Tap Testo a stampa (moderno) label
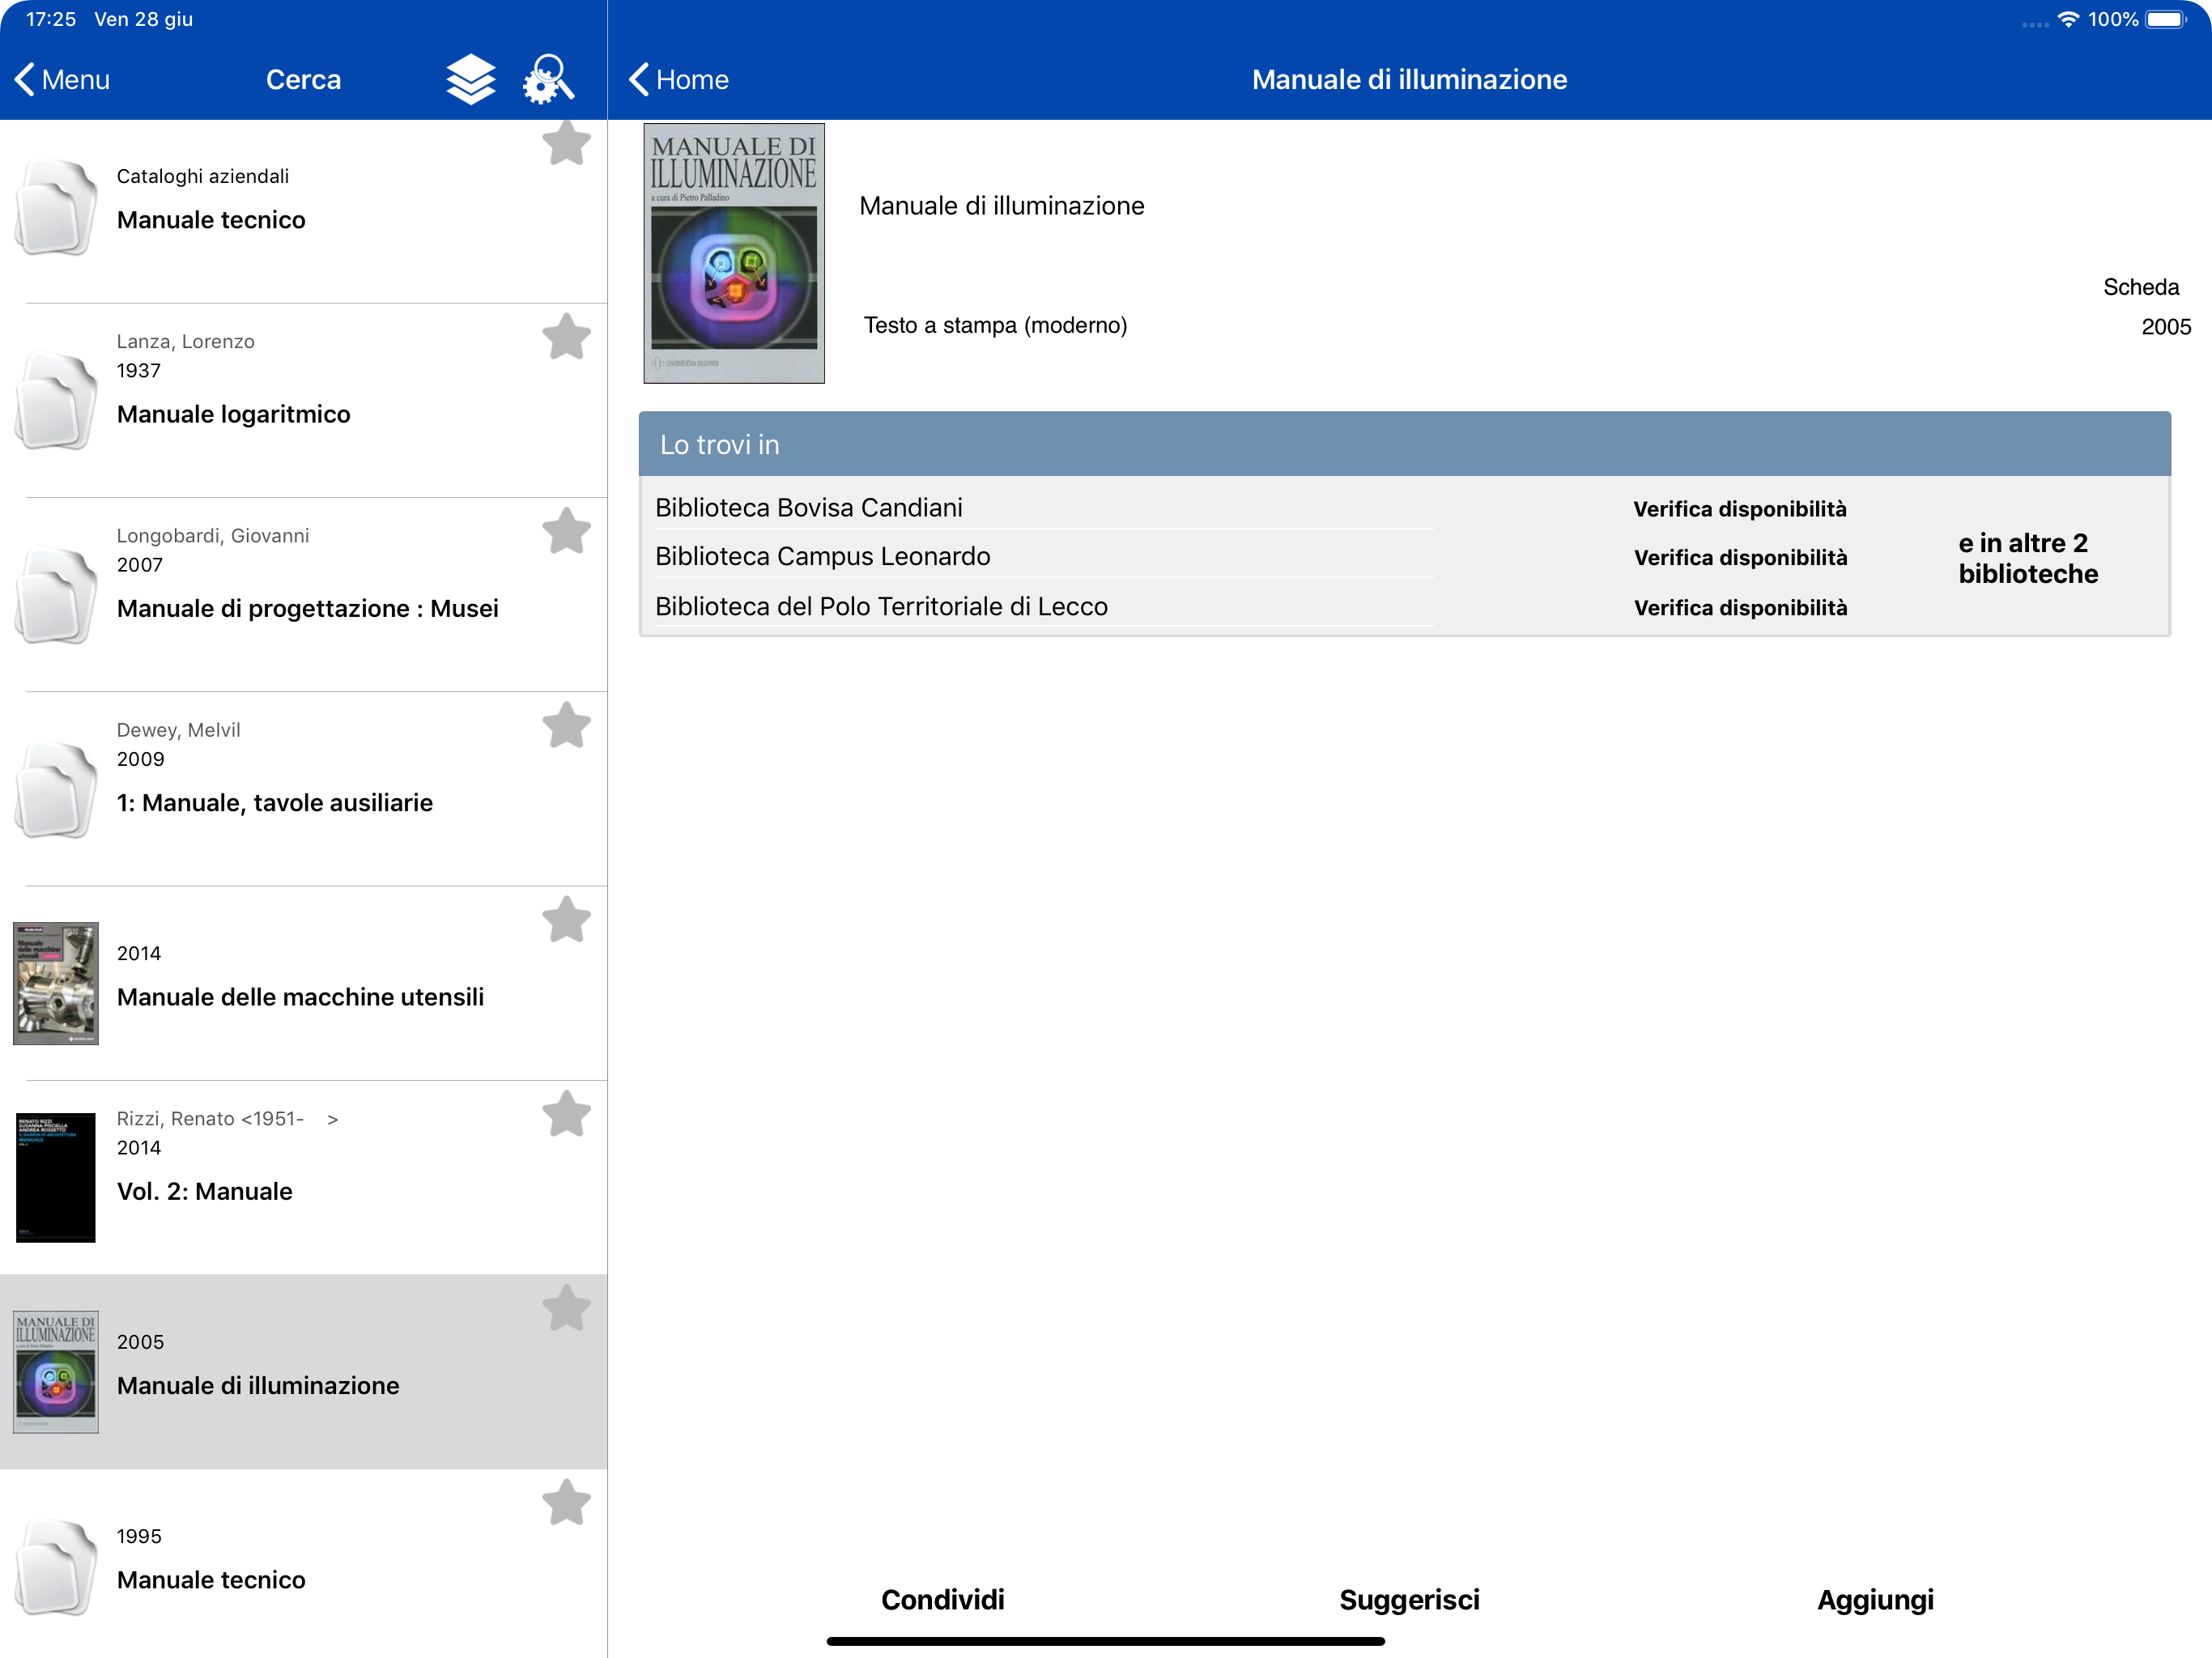Screen dimensions: 2212x1658 click(x=995, y=325)
